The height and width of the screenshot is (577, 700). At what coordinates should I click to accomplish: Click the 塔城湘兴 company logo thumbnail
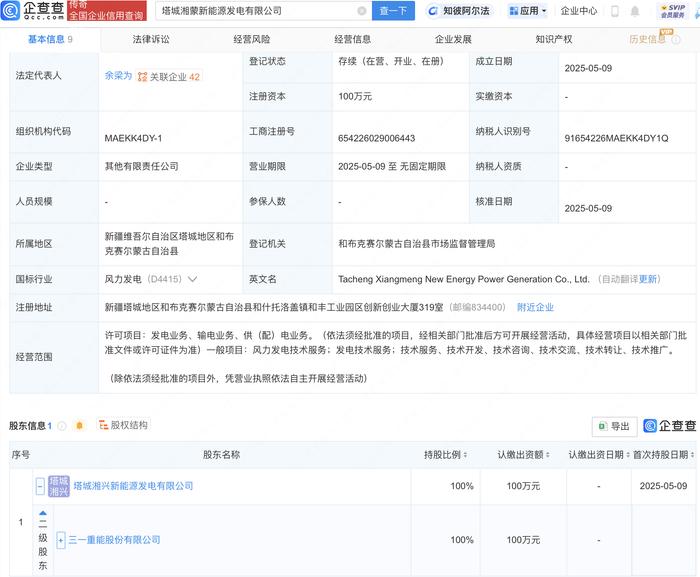59,486
